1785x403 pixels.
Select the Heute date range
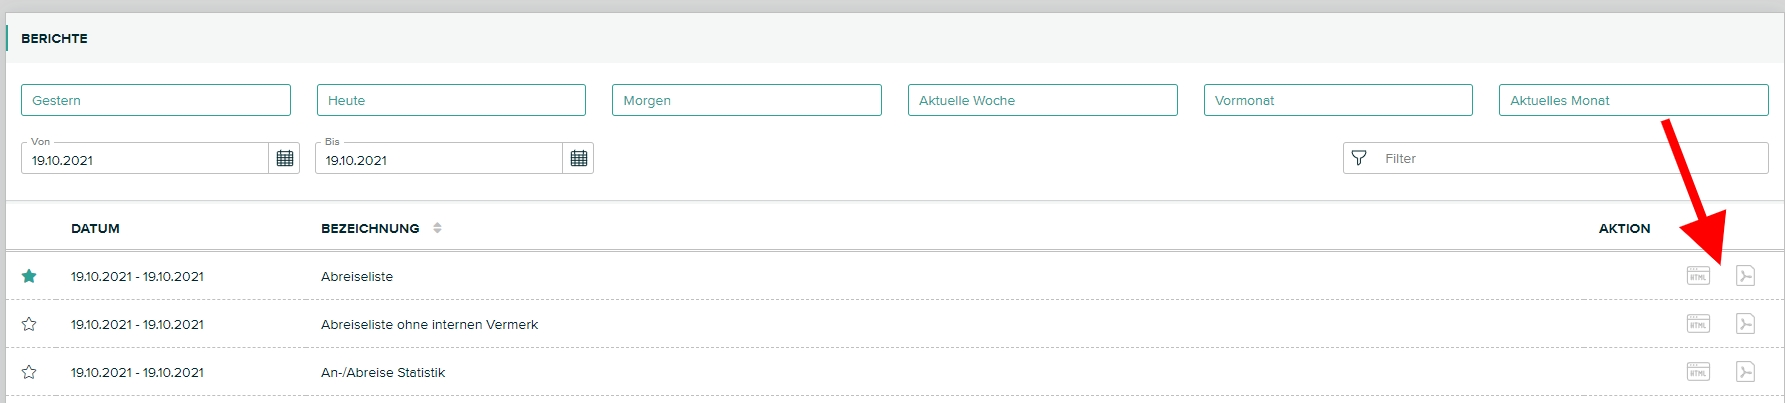pos(451,100)
